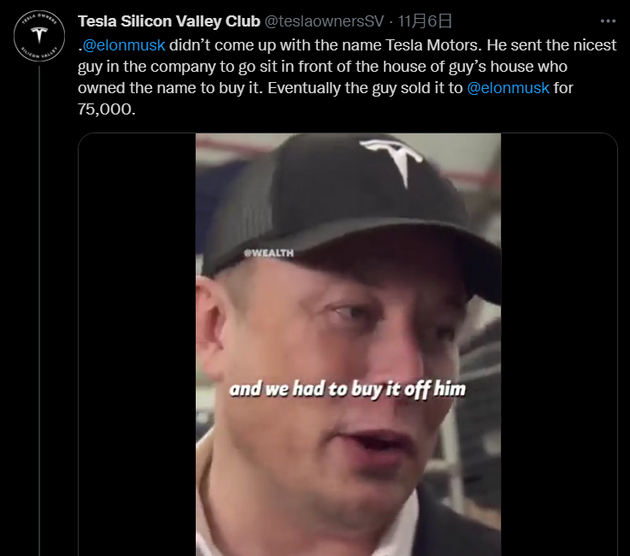The image size is (630, 556).
Task: Click the @WEALTH watermark in the video
Action: coord(269,253)
